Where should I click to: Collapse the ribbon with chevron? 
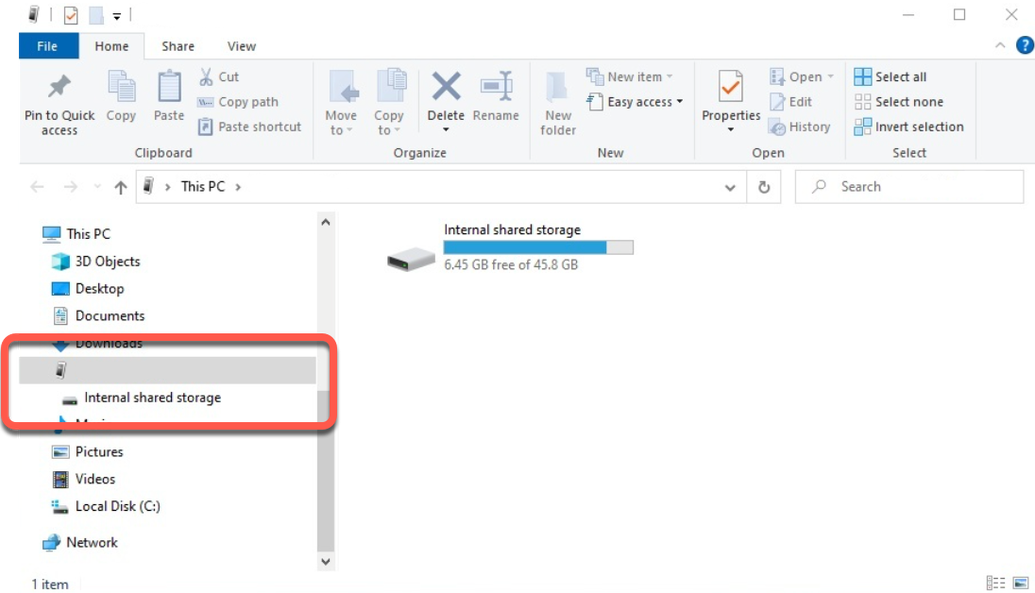1001,46
